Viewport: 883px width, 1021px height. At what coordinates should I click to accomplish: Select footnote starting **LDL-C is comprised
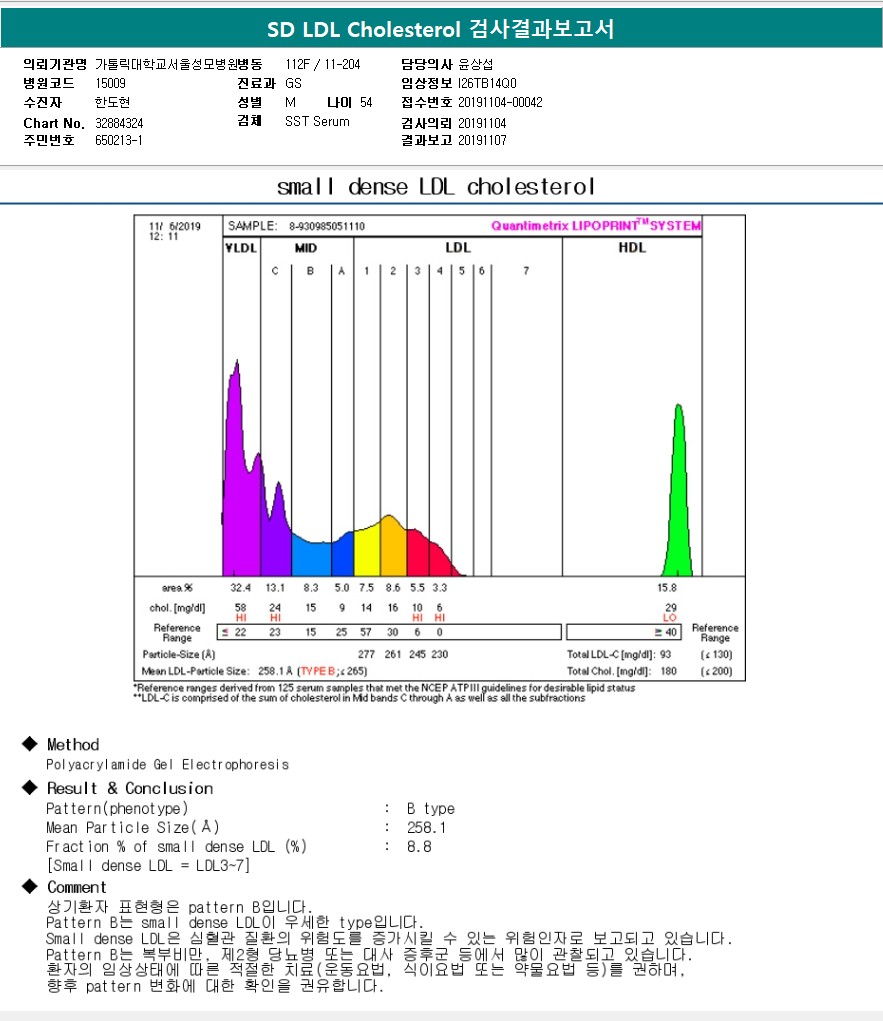[x=359, y=698]
